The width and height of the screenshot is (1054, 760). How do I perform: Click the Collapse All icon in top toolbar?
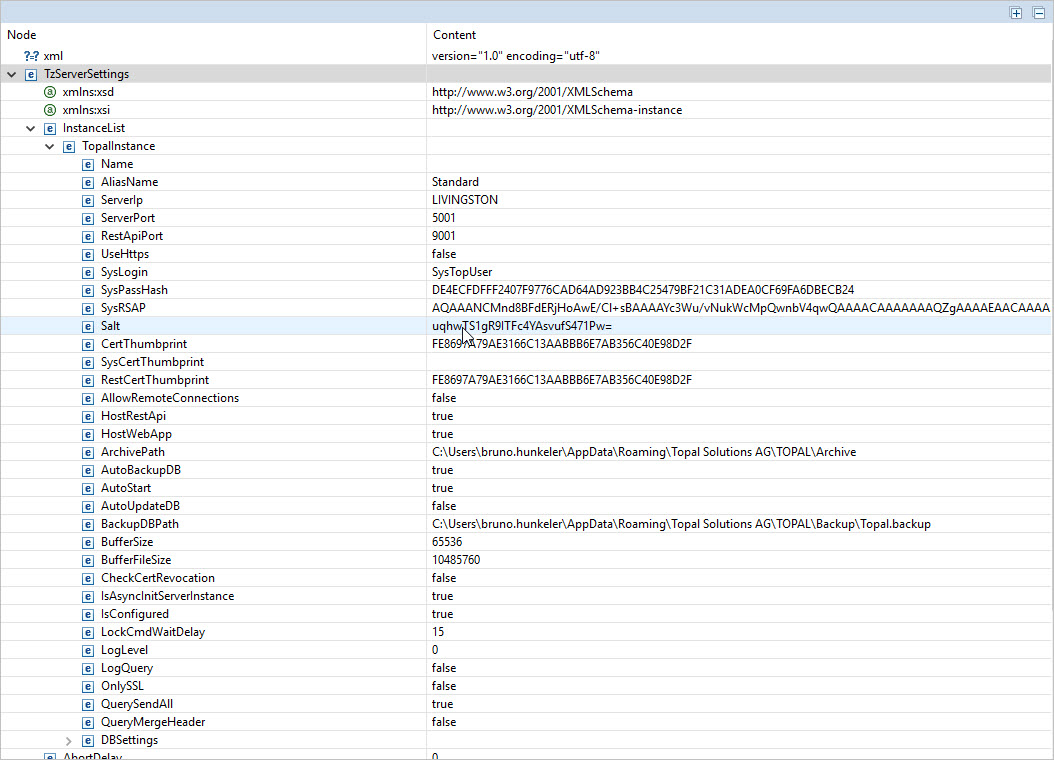pos(1039,13)
